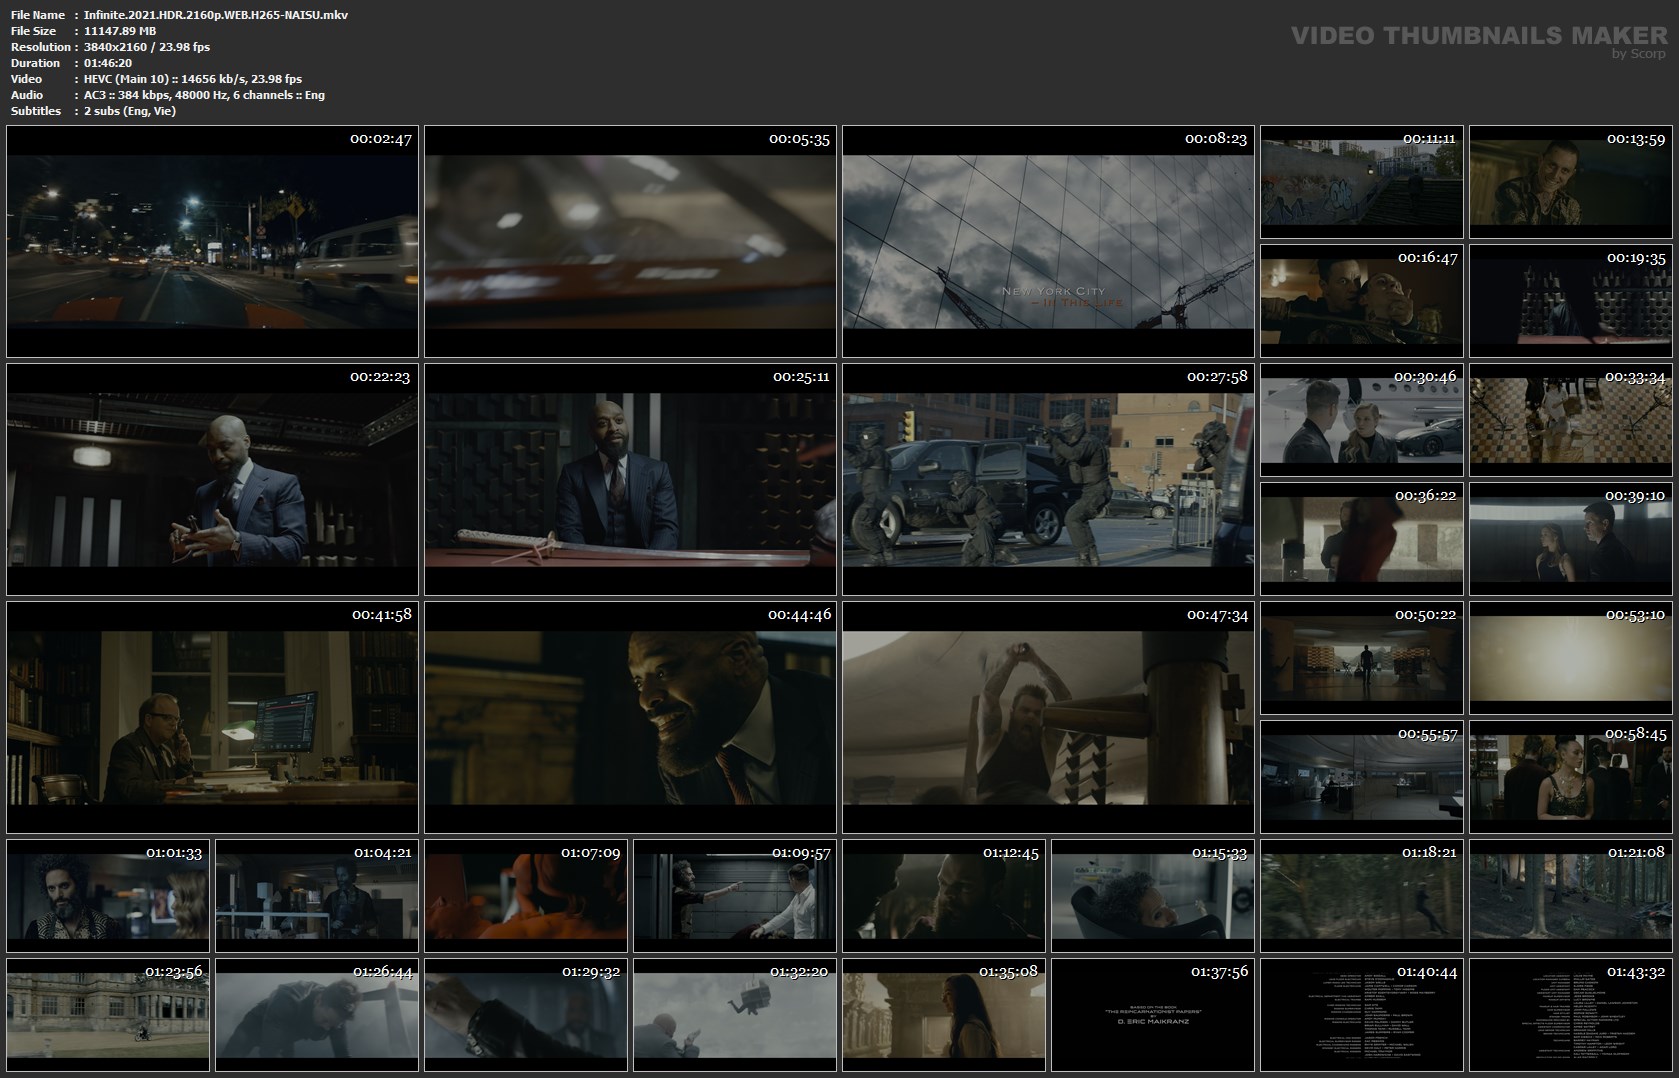Open the library desk frame at 00:41:58
Image resolution: width=1679 pixels, height=1078 pixels.
coord(212,718)
